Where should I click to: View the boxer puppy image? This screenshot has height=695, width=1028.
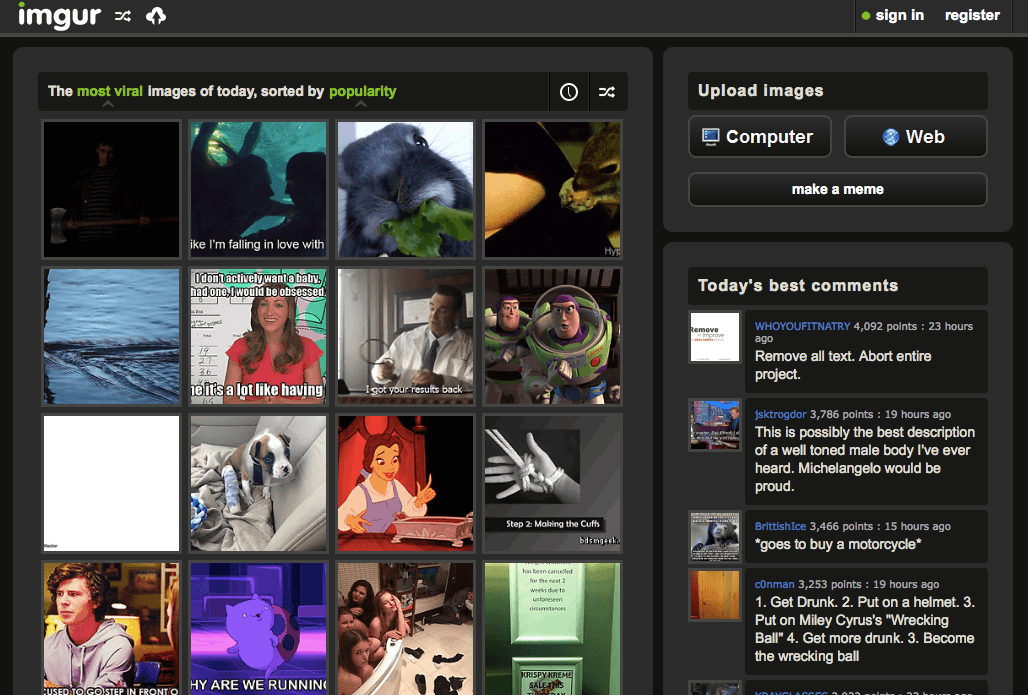[x=258, y=483]
